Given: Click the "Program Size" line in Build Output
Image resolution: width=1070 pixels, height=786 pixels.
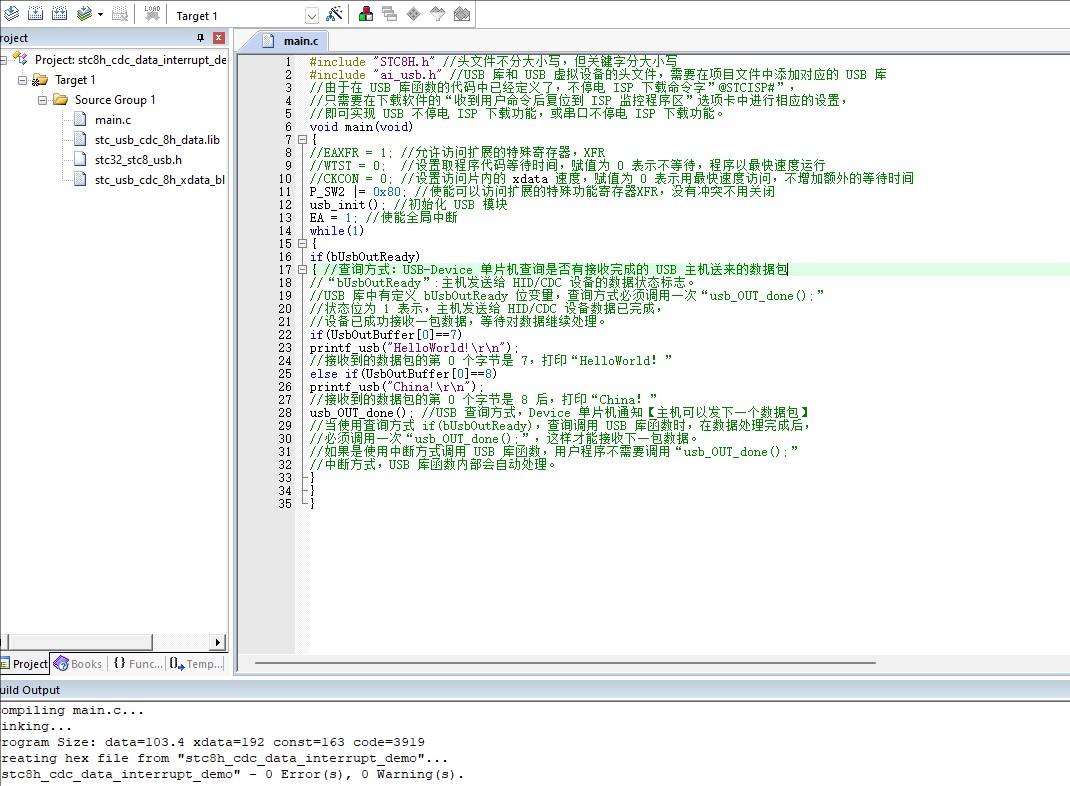Looking at the screenshot, I should point(212,742).
